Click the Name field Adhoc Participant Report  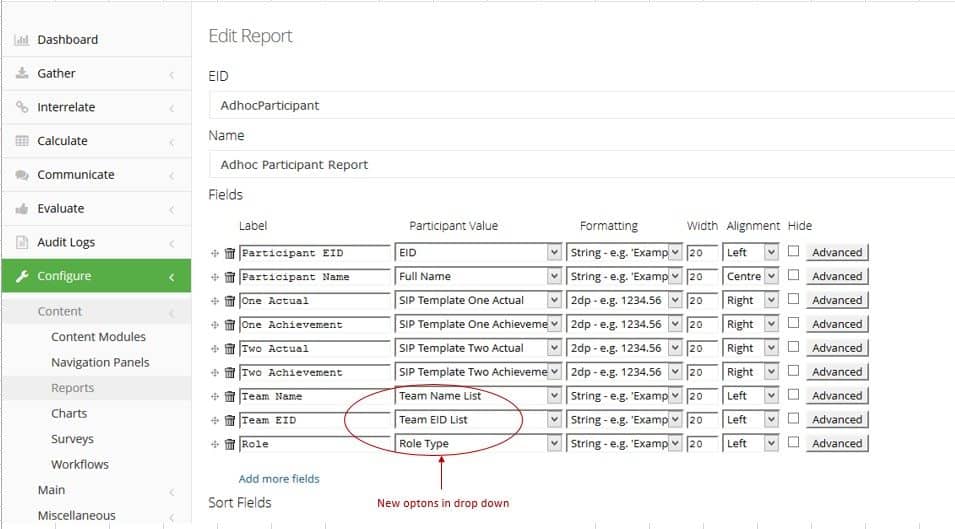[582, 165]
